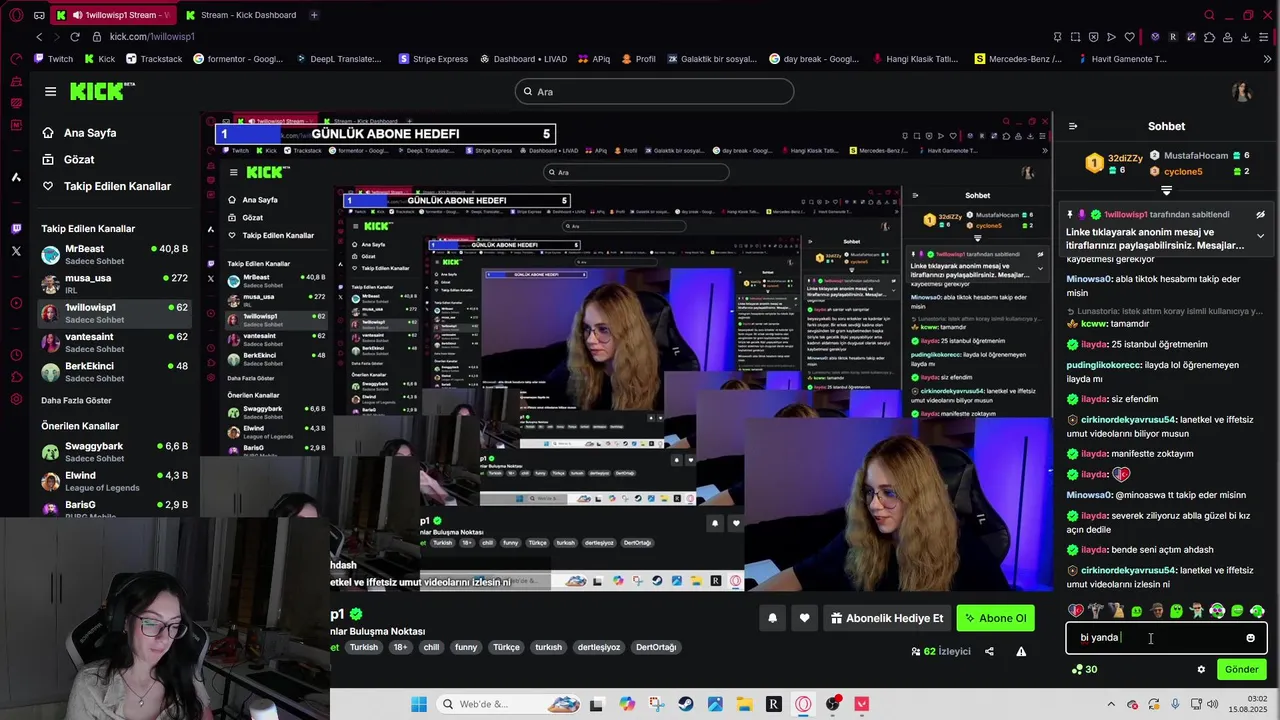Open OBS Studio from taskbar

833,704
